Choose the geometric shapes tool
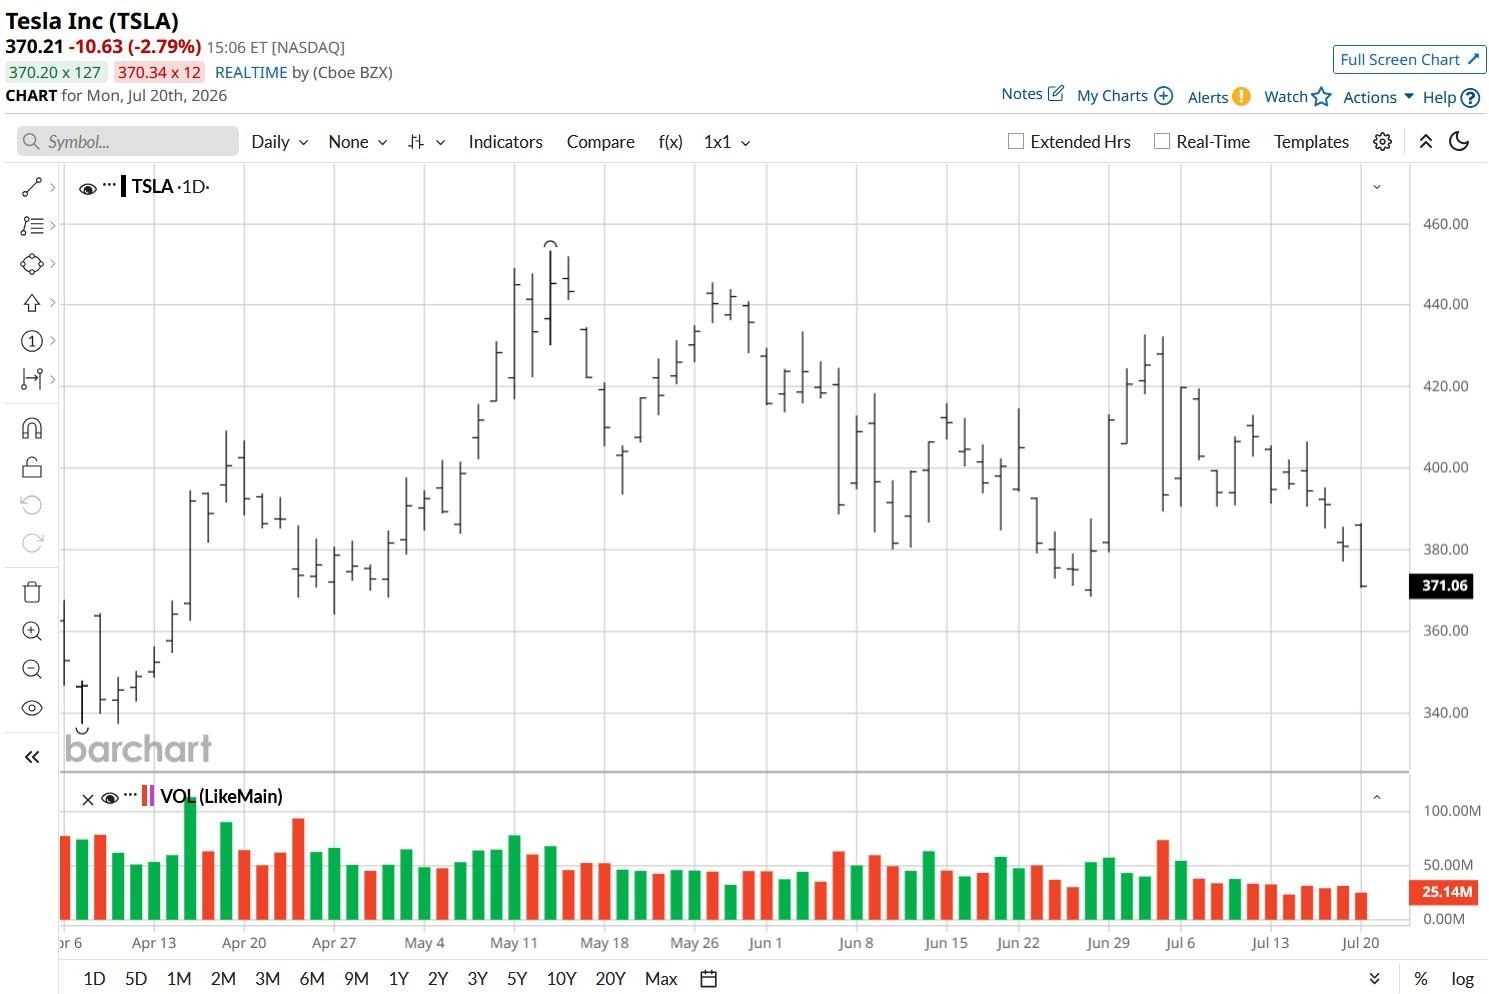The image size is (1489, 994). pyautogui.click(x=32, y=264)
